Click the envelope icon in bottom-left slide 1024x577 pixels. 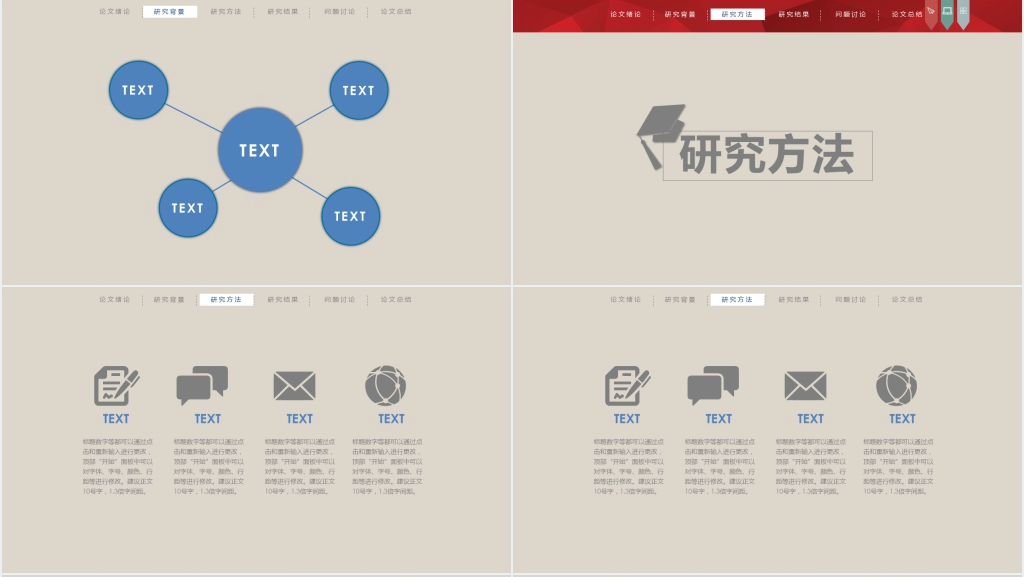294,386
